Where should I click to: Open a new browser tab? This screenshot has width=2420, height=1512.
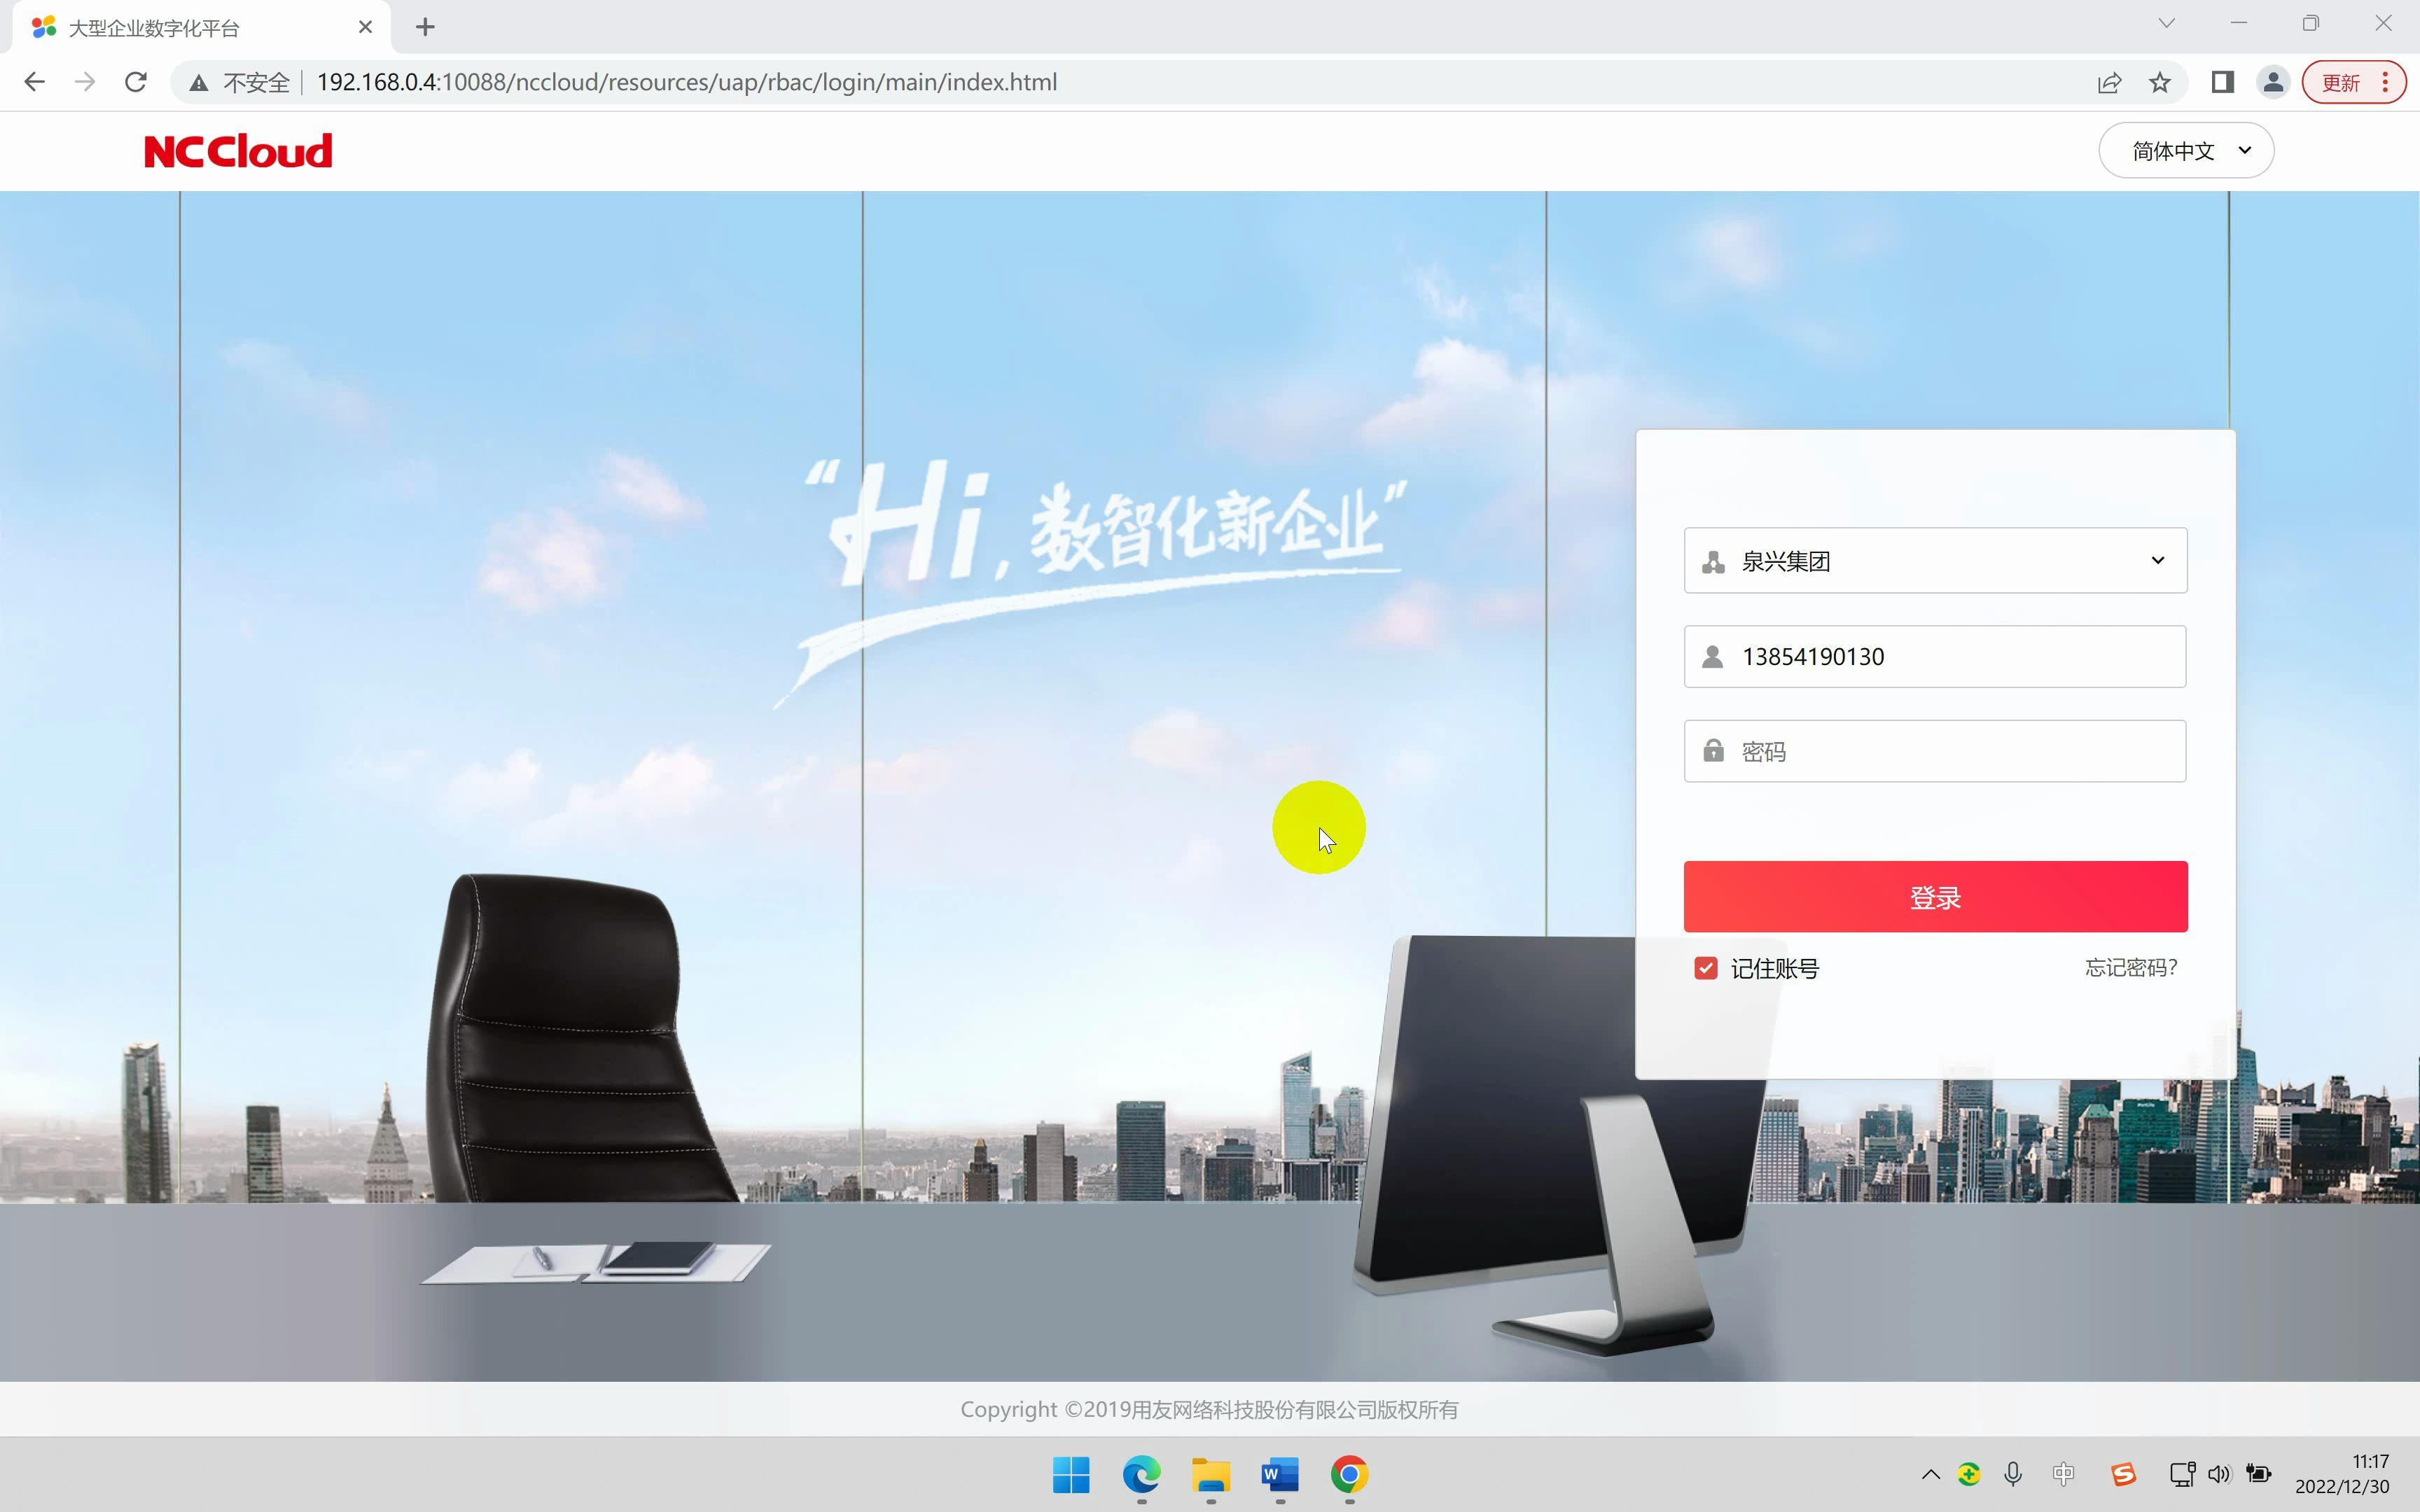coord(425,28)
